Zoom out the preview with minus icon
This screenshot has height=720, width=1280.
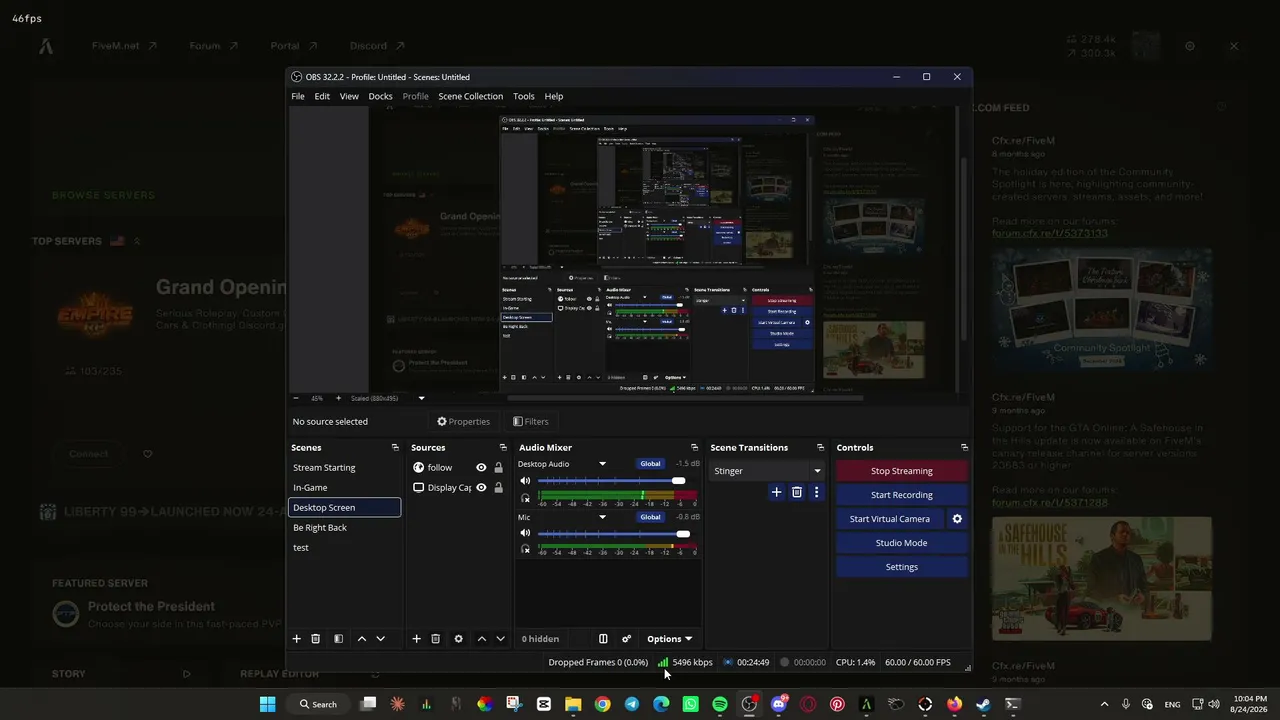pyautogui.click(x=296, y=398)
